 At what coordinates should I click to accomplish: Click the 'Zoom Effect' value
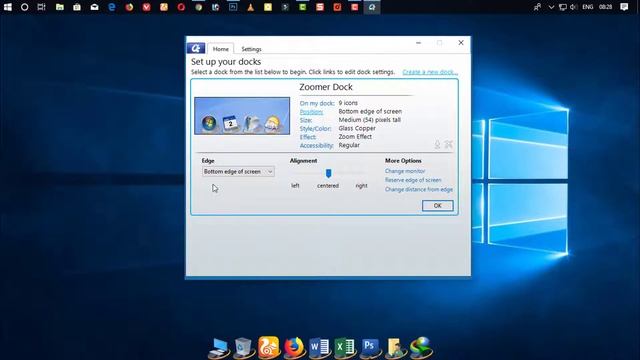pos(355,137)
